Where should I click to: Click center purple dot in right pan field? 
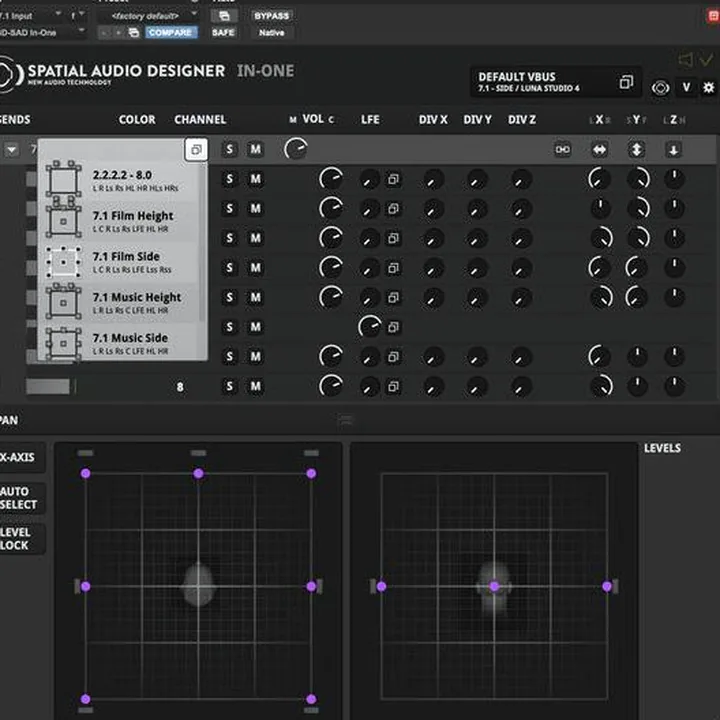tap(494, 586)
